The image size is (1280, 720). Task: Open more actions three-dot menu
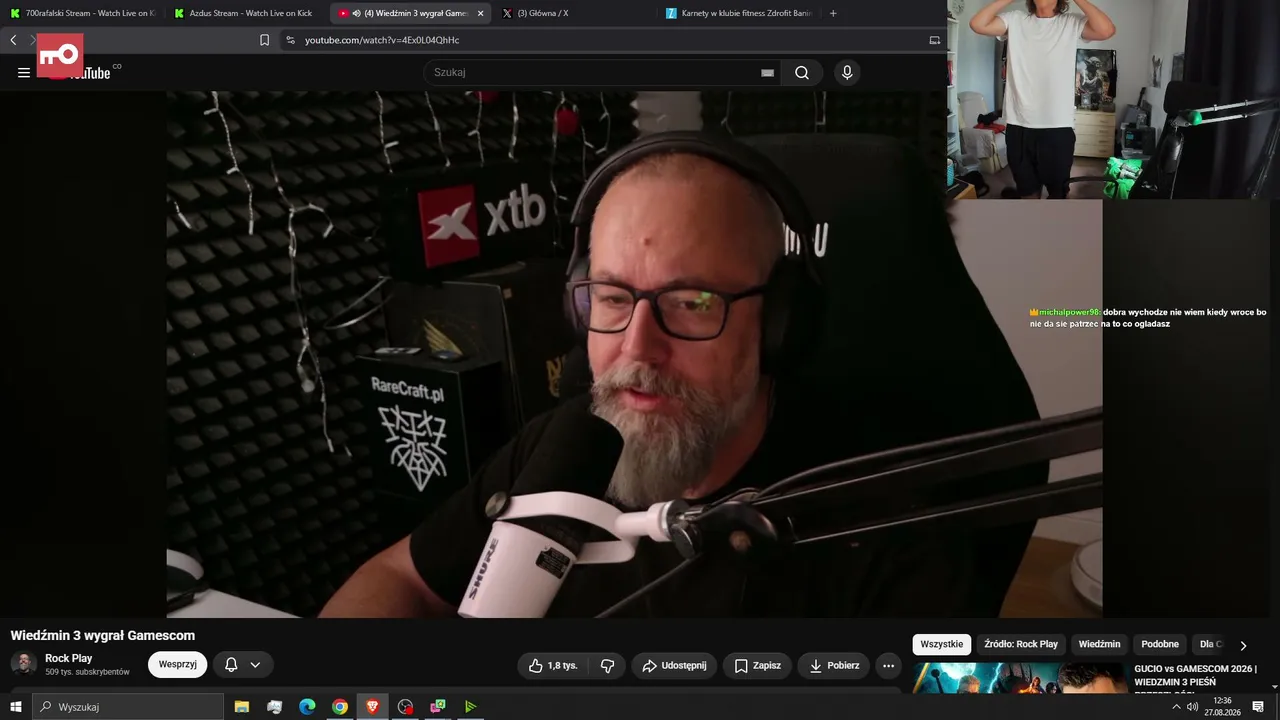click(x=888, y=665)
